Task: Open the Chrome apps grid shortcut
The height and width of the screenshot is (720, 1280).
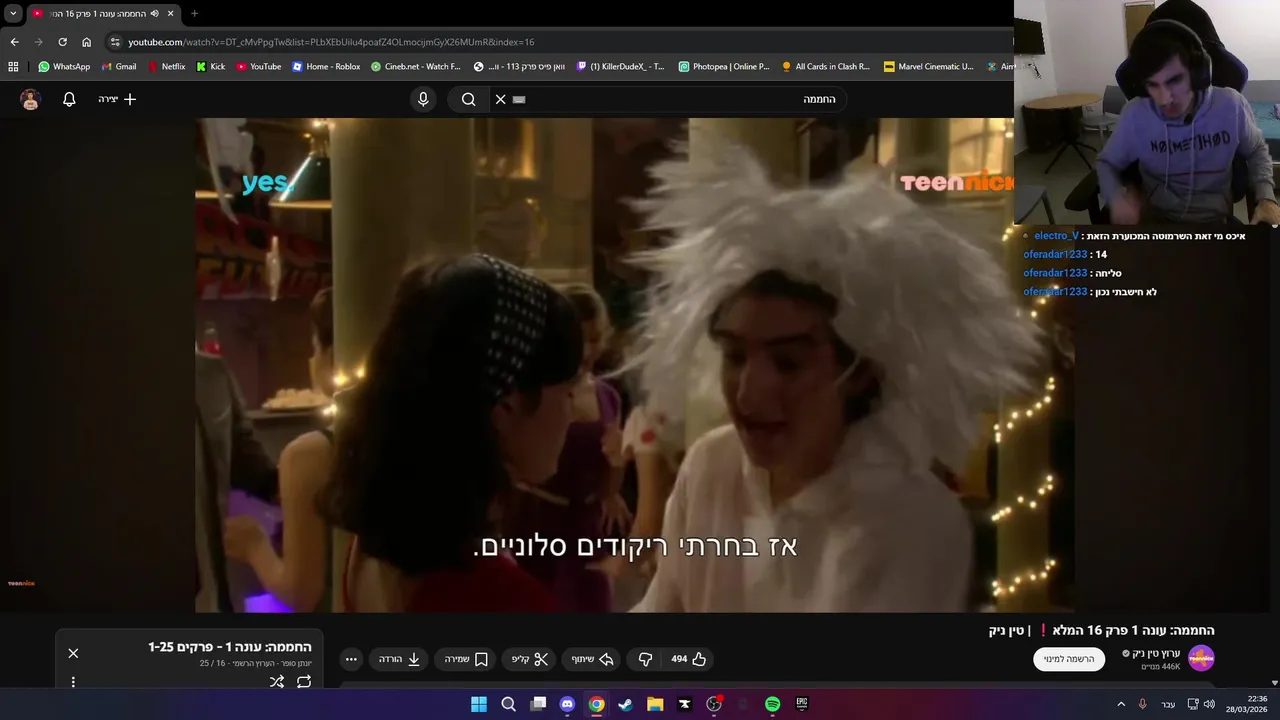Action: [x=13, y=67]
